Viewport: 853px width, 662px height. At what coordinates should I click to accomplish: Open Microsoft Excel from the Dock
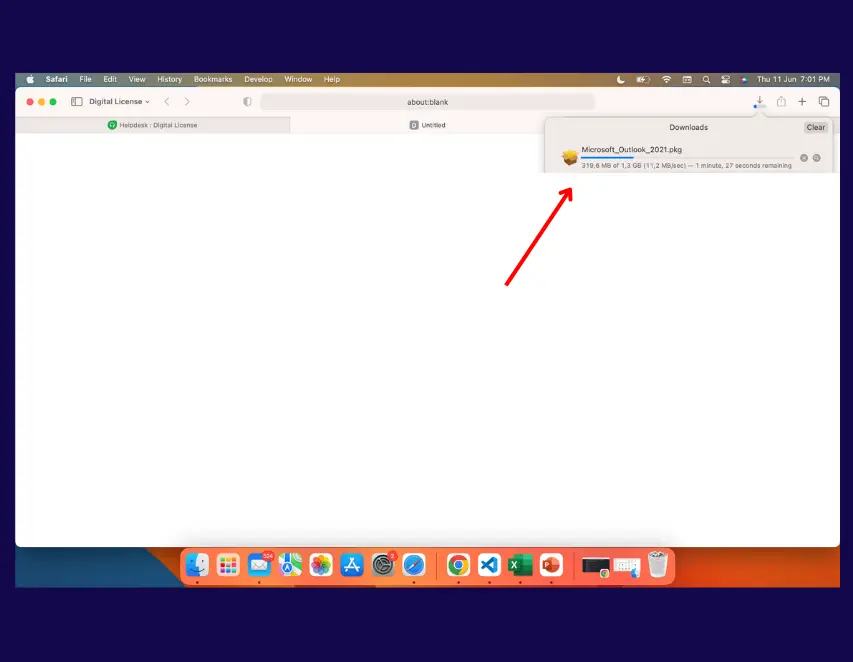click(521, 566)
